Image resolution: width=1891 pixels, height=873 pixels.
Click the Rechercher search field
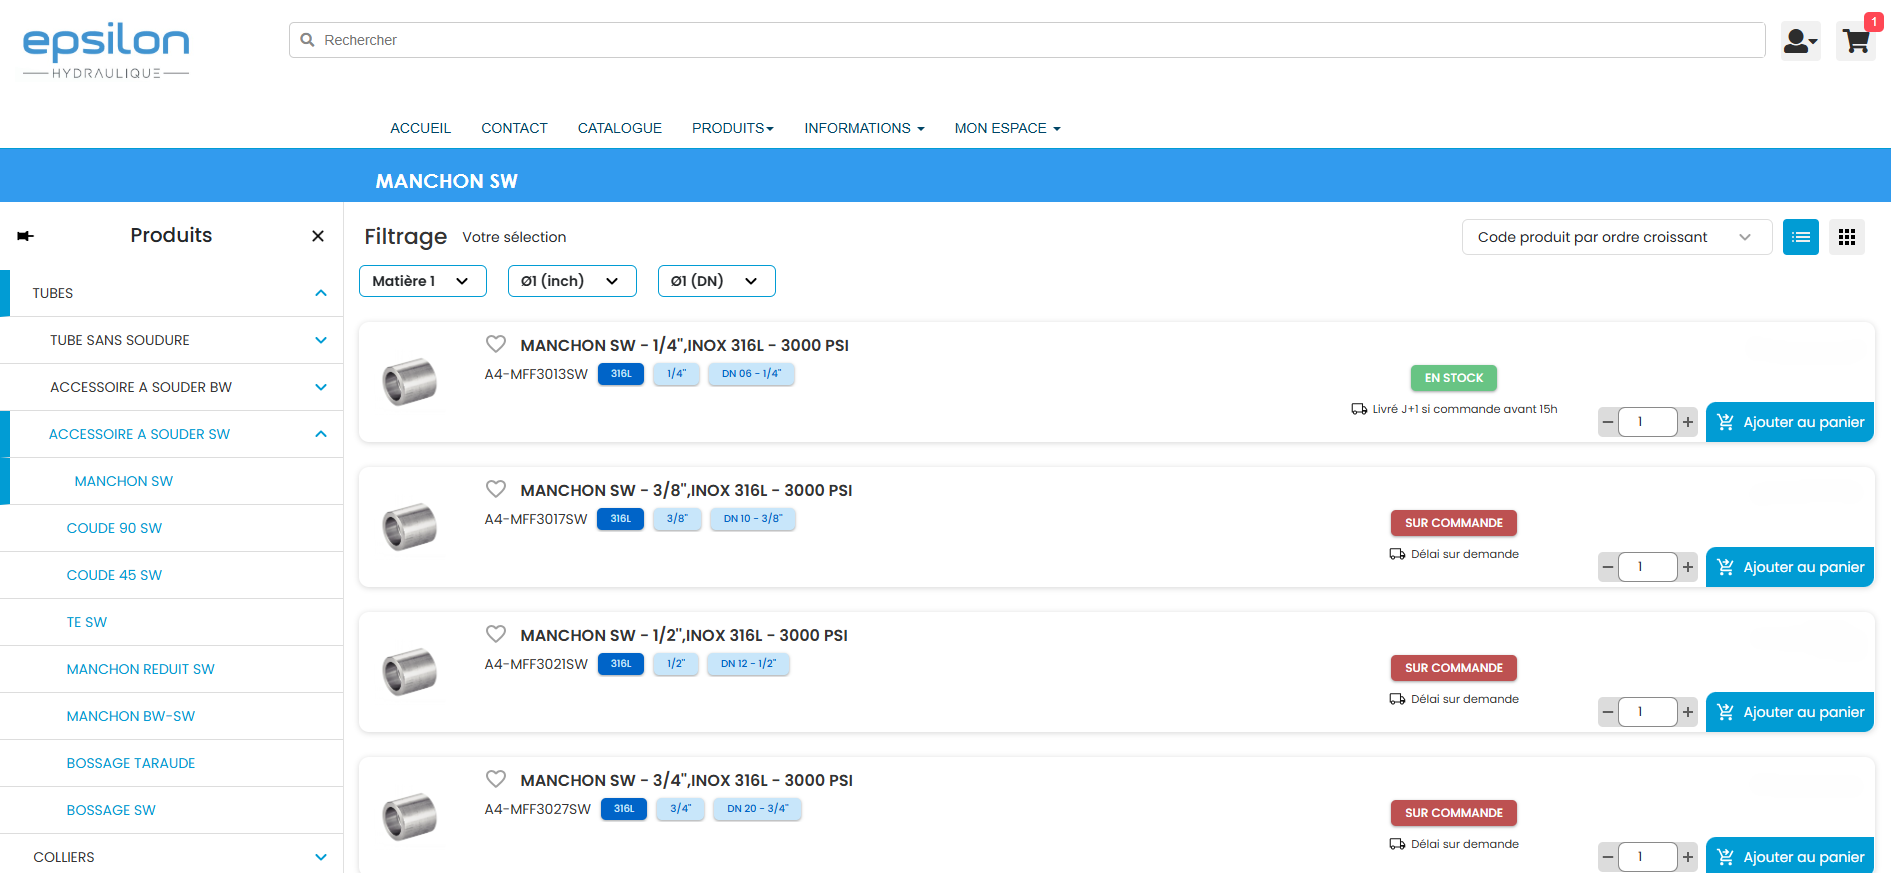coord(1030,40)
